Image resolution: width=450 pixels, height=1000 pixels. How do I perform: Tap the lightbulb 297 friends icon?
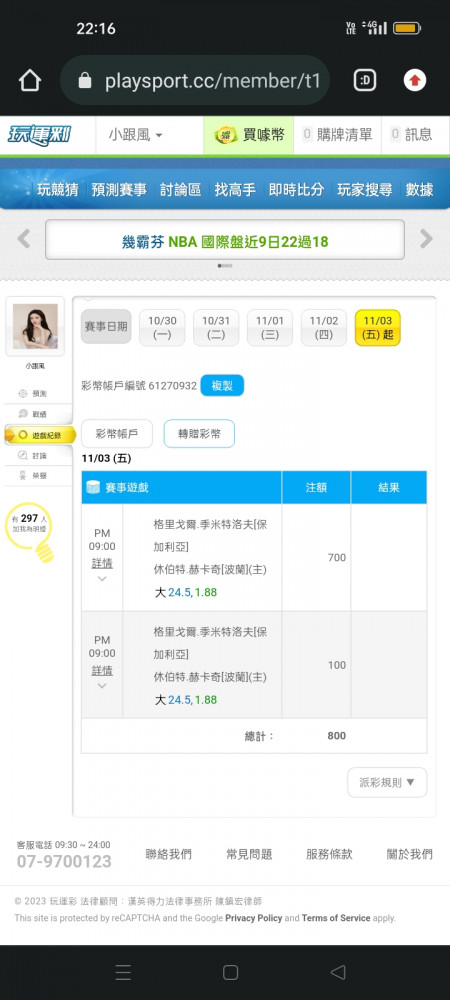click(29, 531)
